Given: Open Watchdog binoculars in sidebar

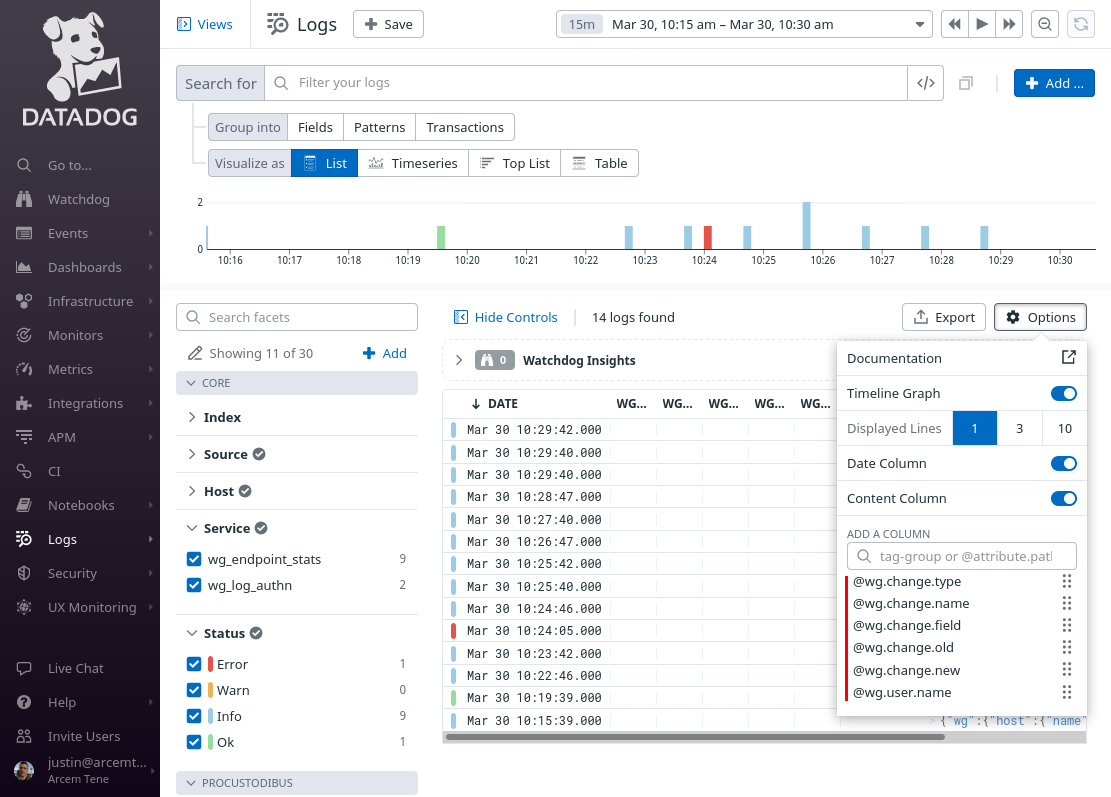Looking at the screenshot, I should 24,199.
